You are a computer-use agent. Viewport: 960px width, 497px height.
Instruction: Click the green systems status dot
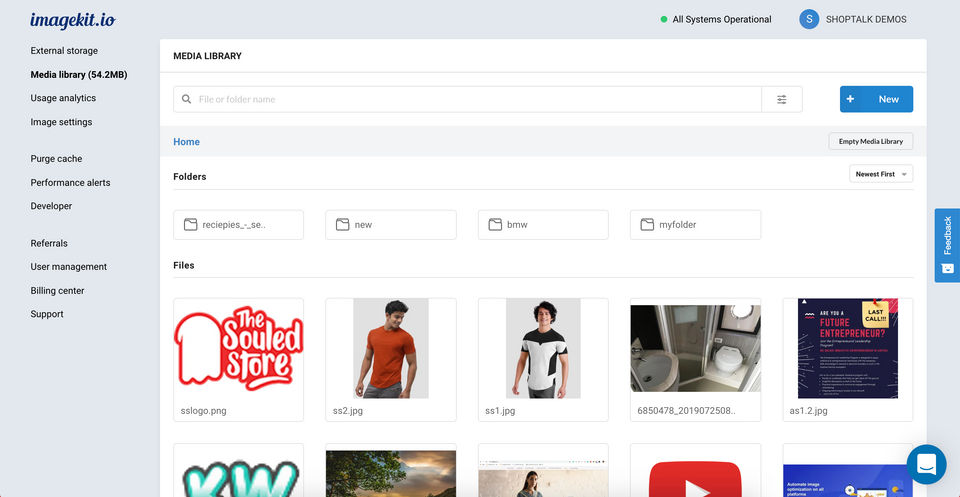(664, 20)
